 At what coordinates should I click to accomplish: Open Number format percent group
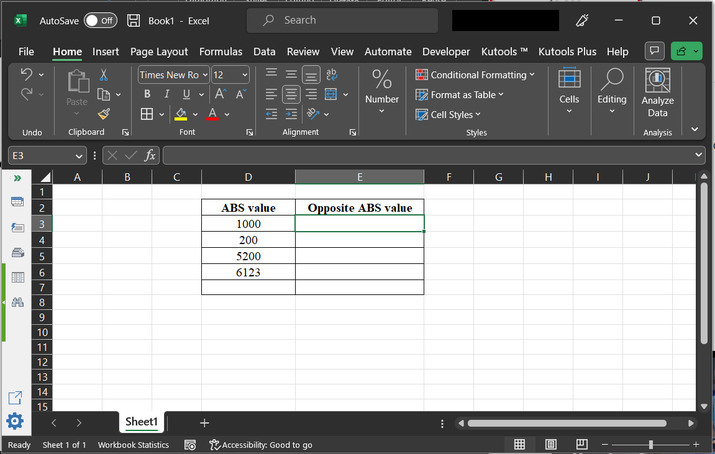click(382, 91)
